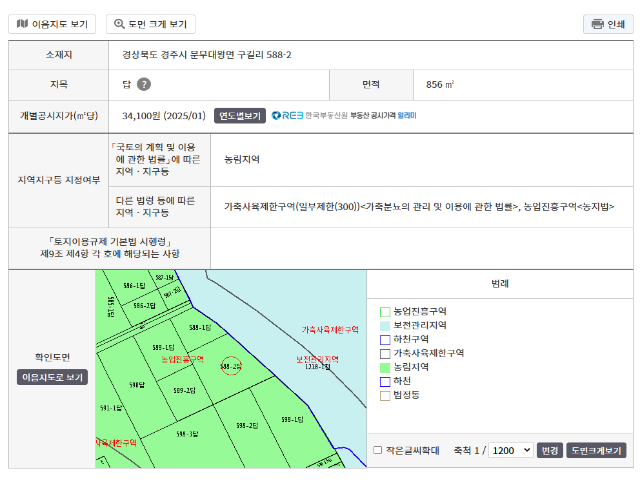Open the 부동산 공시가격 알리미 link
This screenshot has height=480, width=640.
point(383,115)
